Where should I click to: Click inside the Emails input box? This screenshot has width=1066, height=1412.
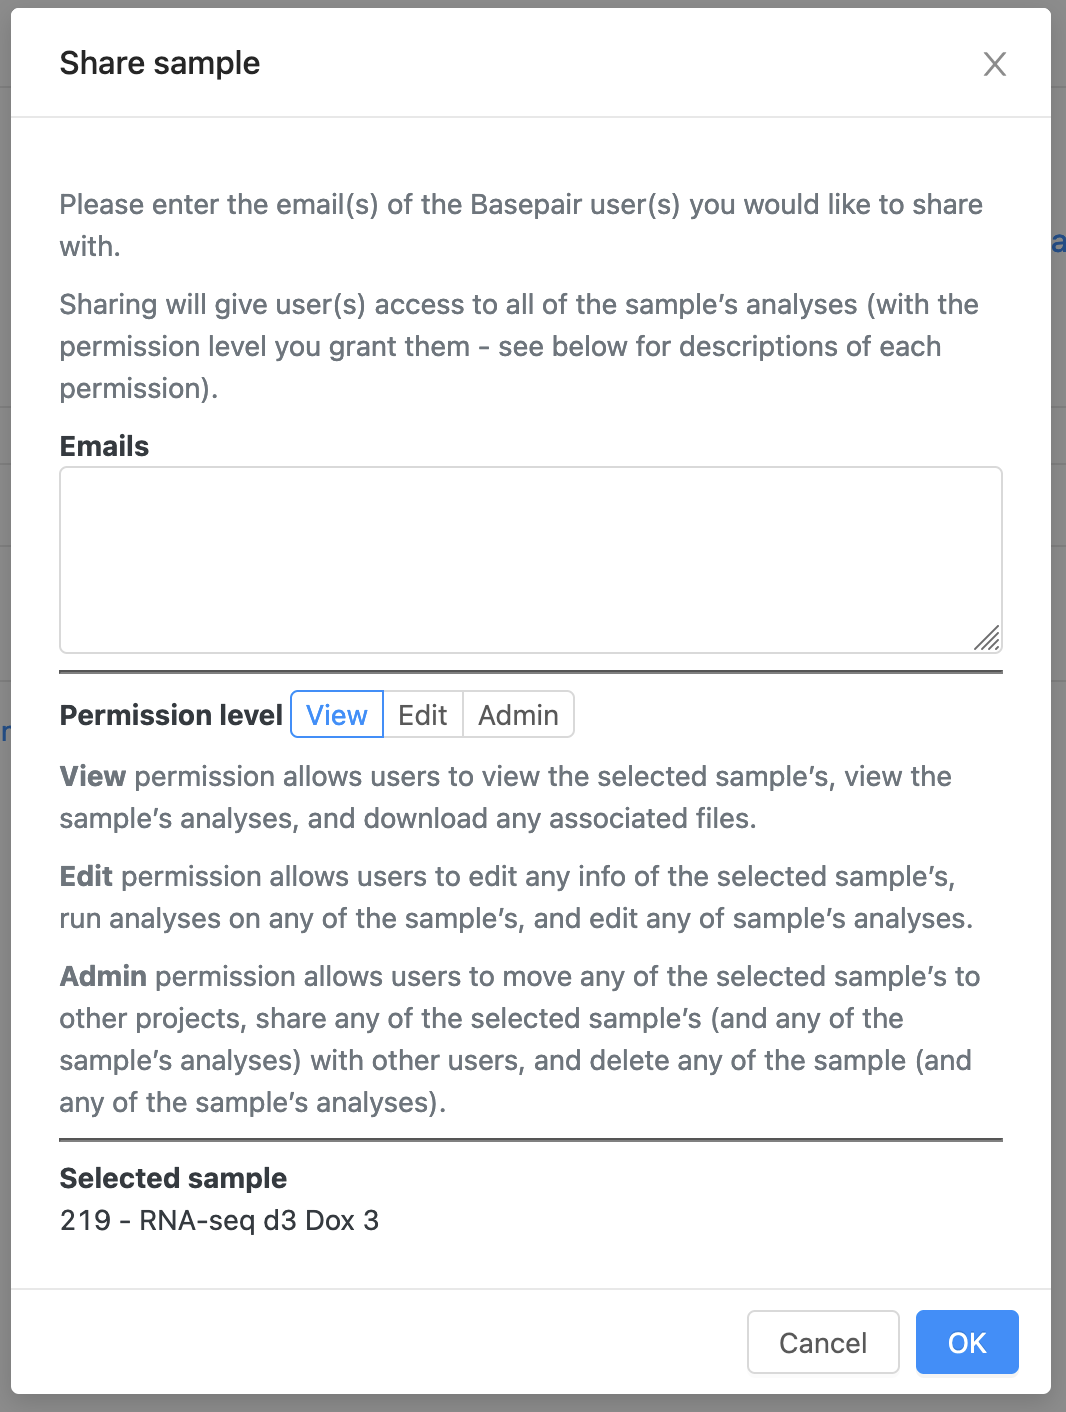coord(530,555)
